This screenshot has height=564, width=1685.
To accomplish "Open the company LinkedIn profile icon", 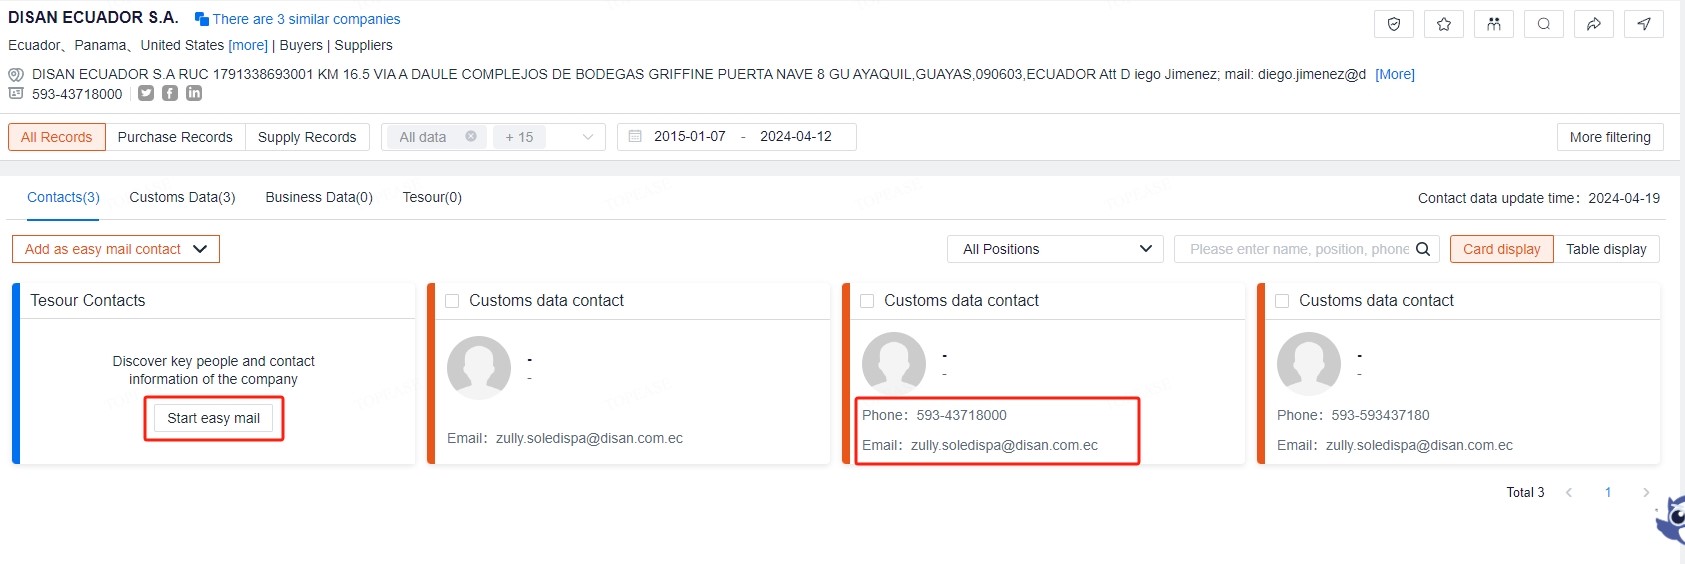I will (x=194, y=93).
